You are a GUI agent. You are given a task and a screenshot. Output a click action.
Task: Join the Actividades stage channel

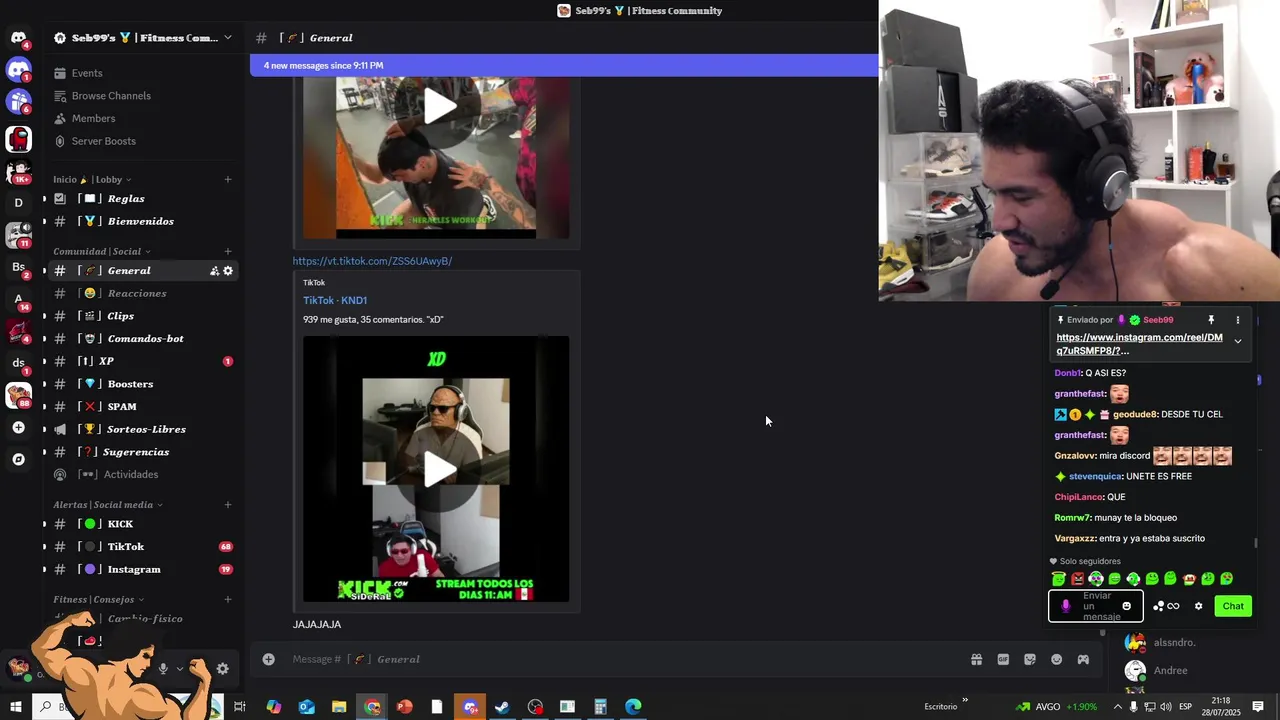[143, 475]
